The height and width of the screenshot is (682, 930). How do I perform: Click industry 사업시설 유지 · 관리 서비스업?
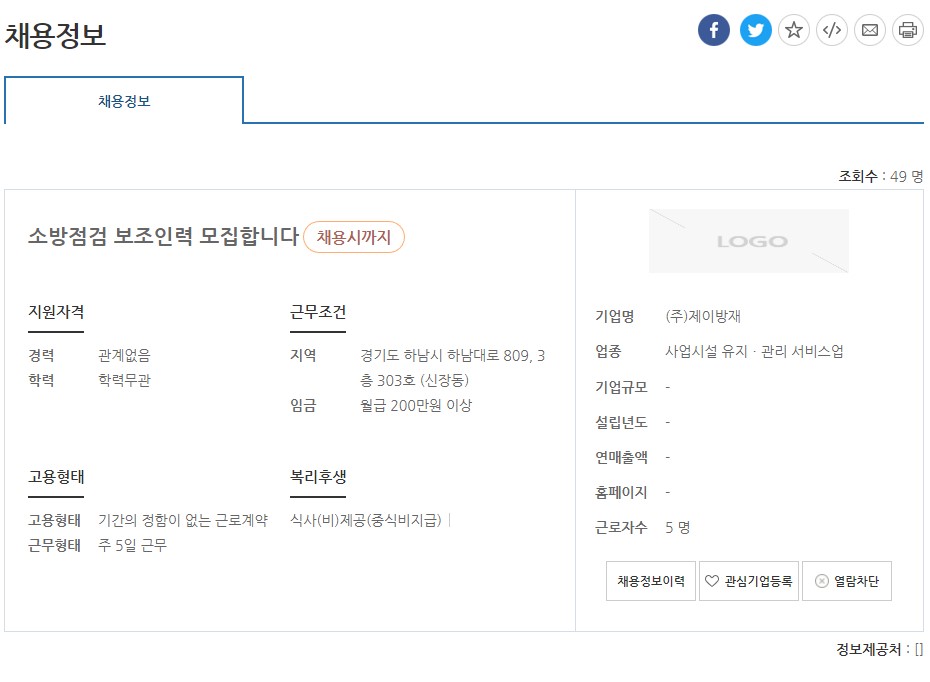pyautogui.click(x=754, y=351)
